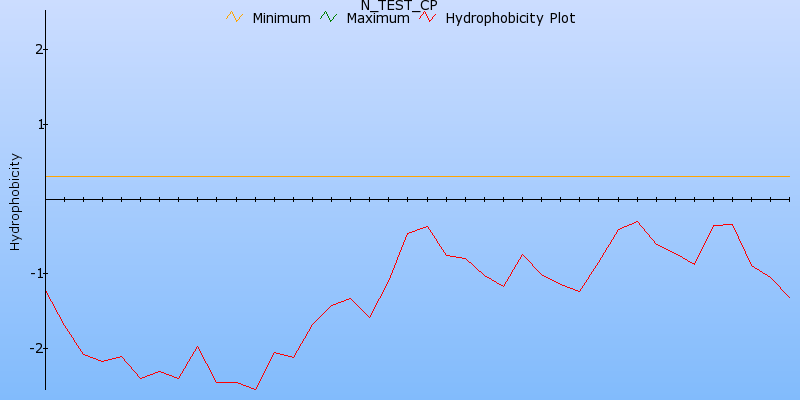Click the N_TEST_CP chart title

399,5
